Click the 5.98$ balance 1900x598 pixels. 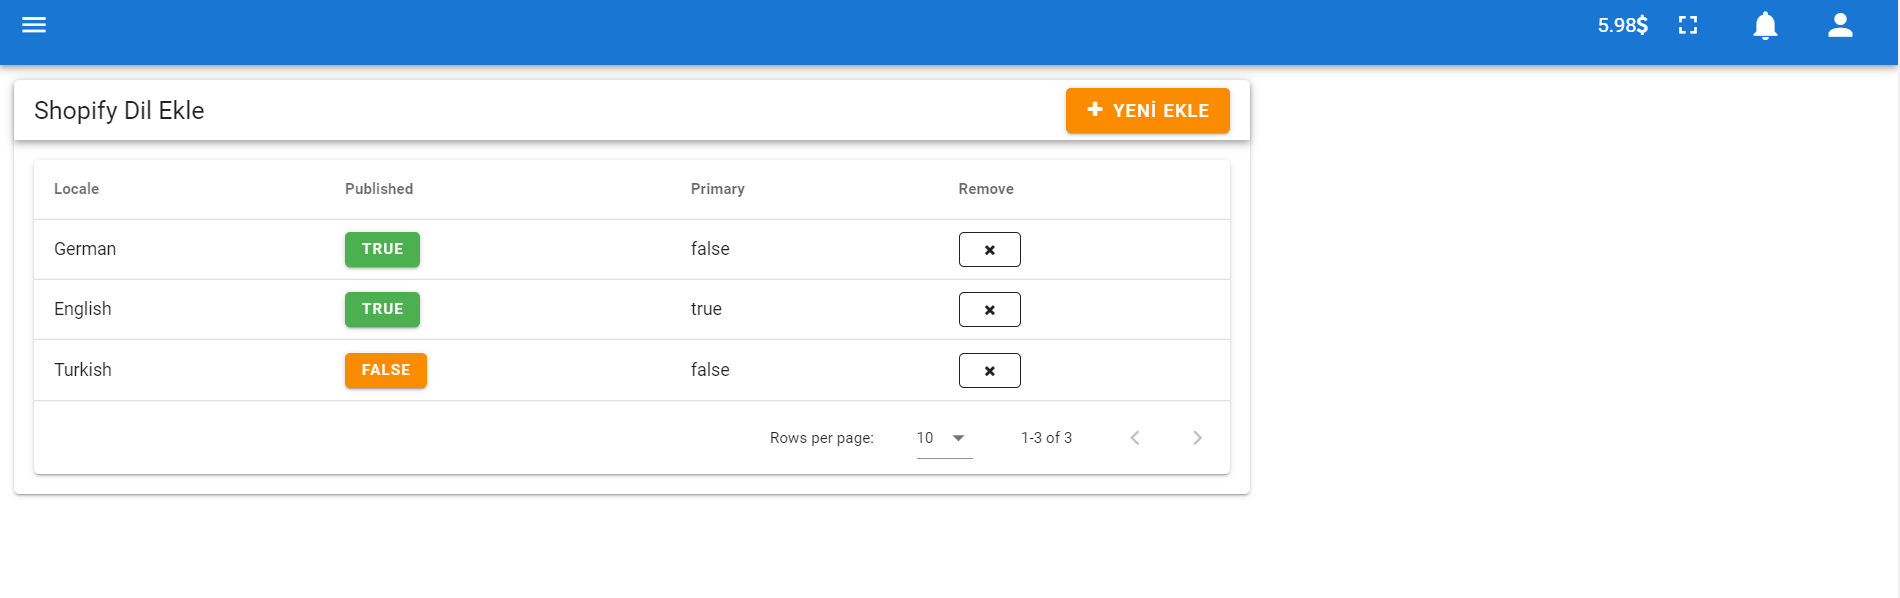click(x=1622, y=25)
